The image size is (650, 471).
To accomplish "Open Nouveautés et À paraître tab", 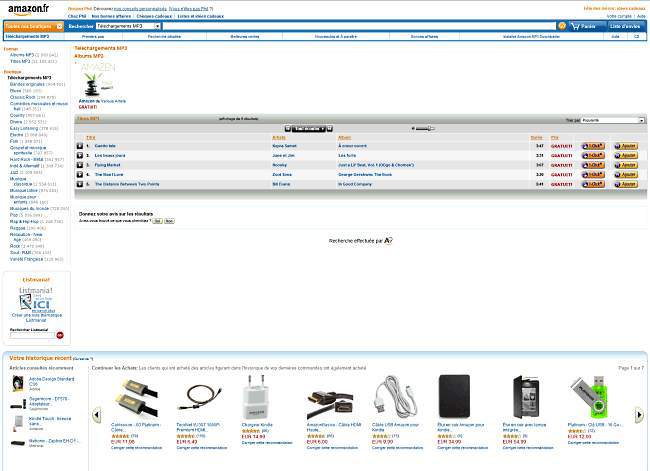I will coord(335,36).
